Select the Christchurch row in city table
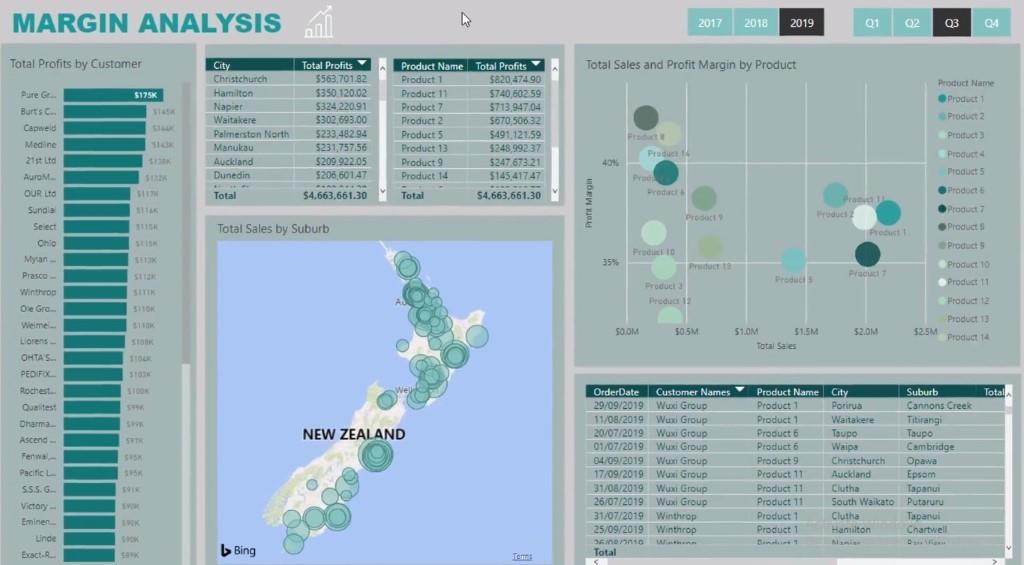 (291, 79)
